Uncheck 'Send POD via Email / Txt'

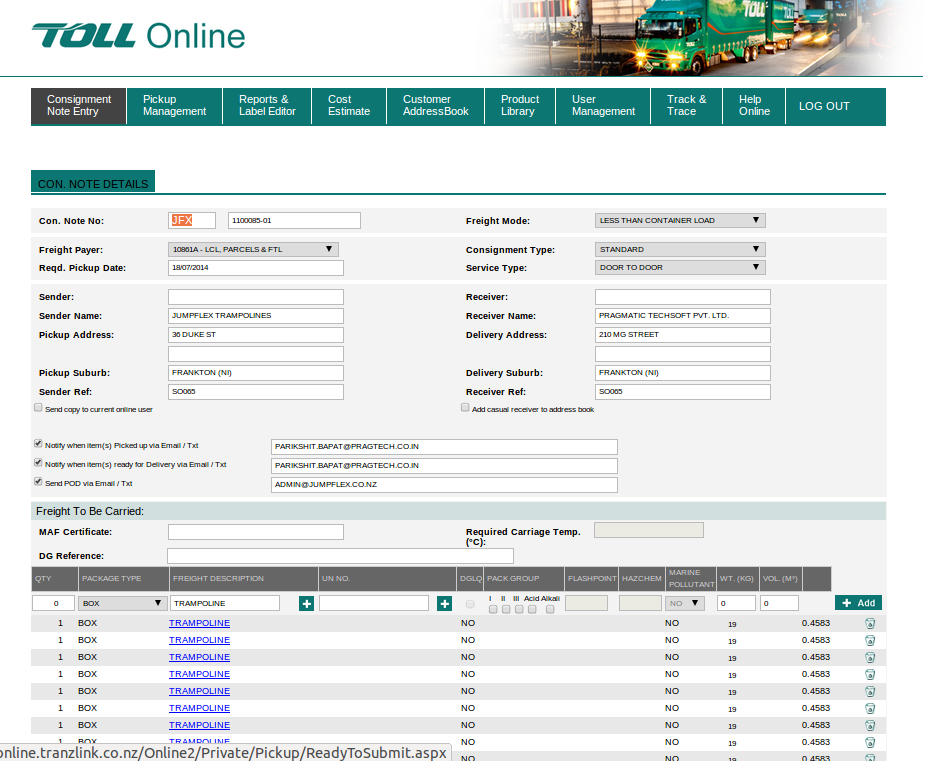38,482
